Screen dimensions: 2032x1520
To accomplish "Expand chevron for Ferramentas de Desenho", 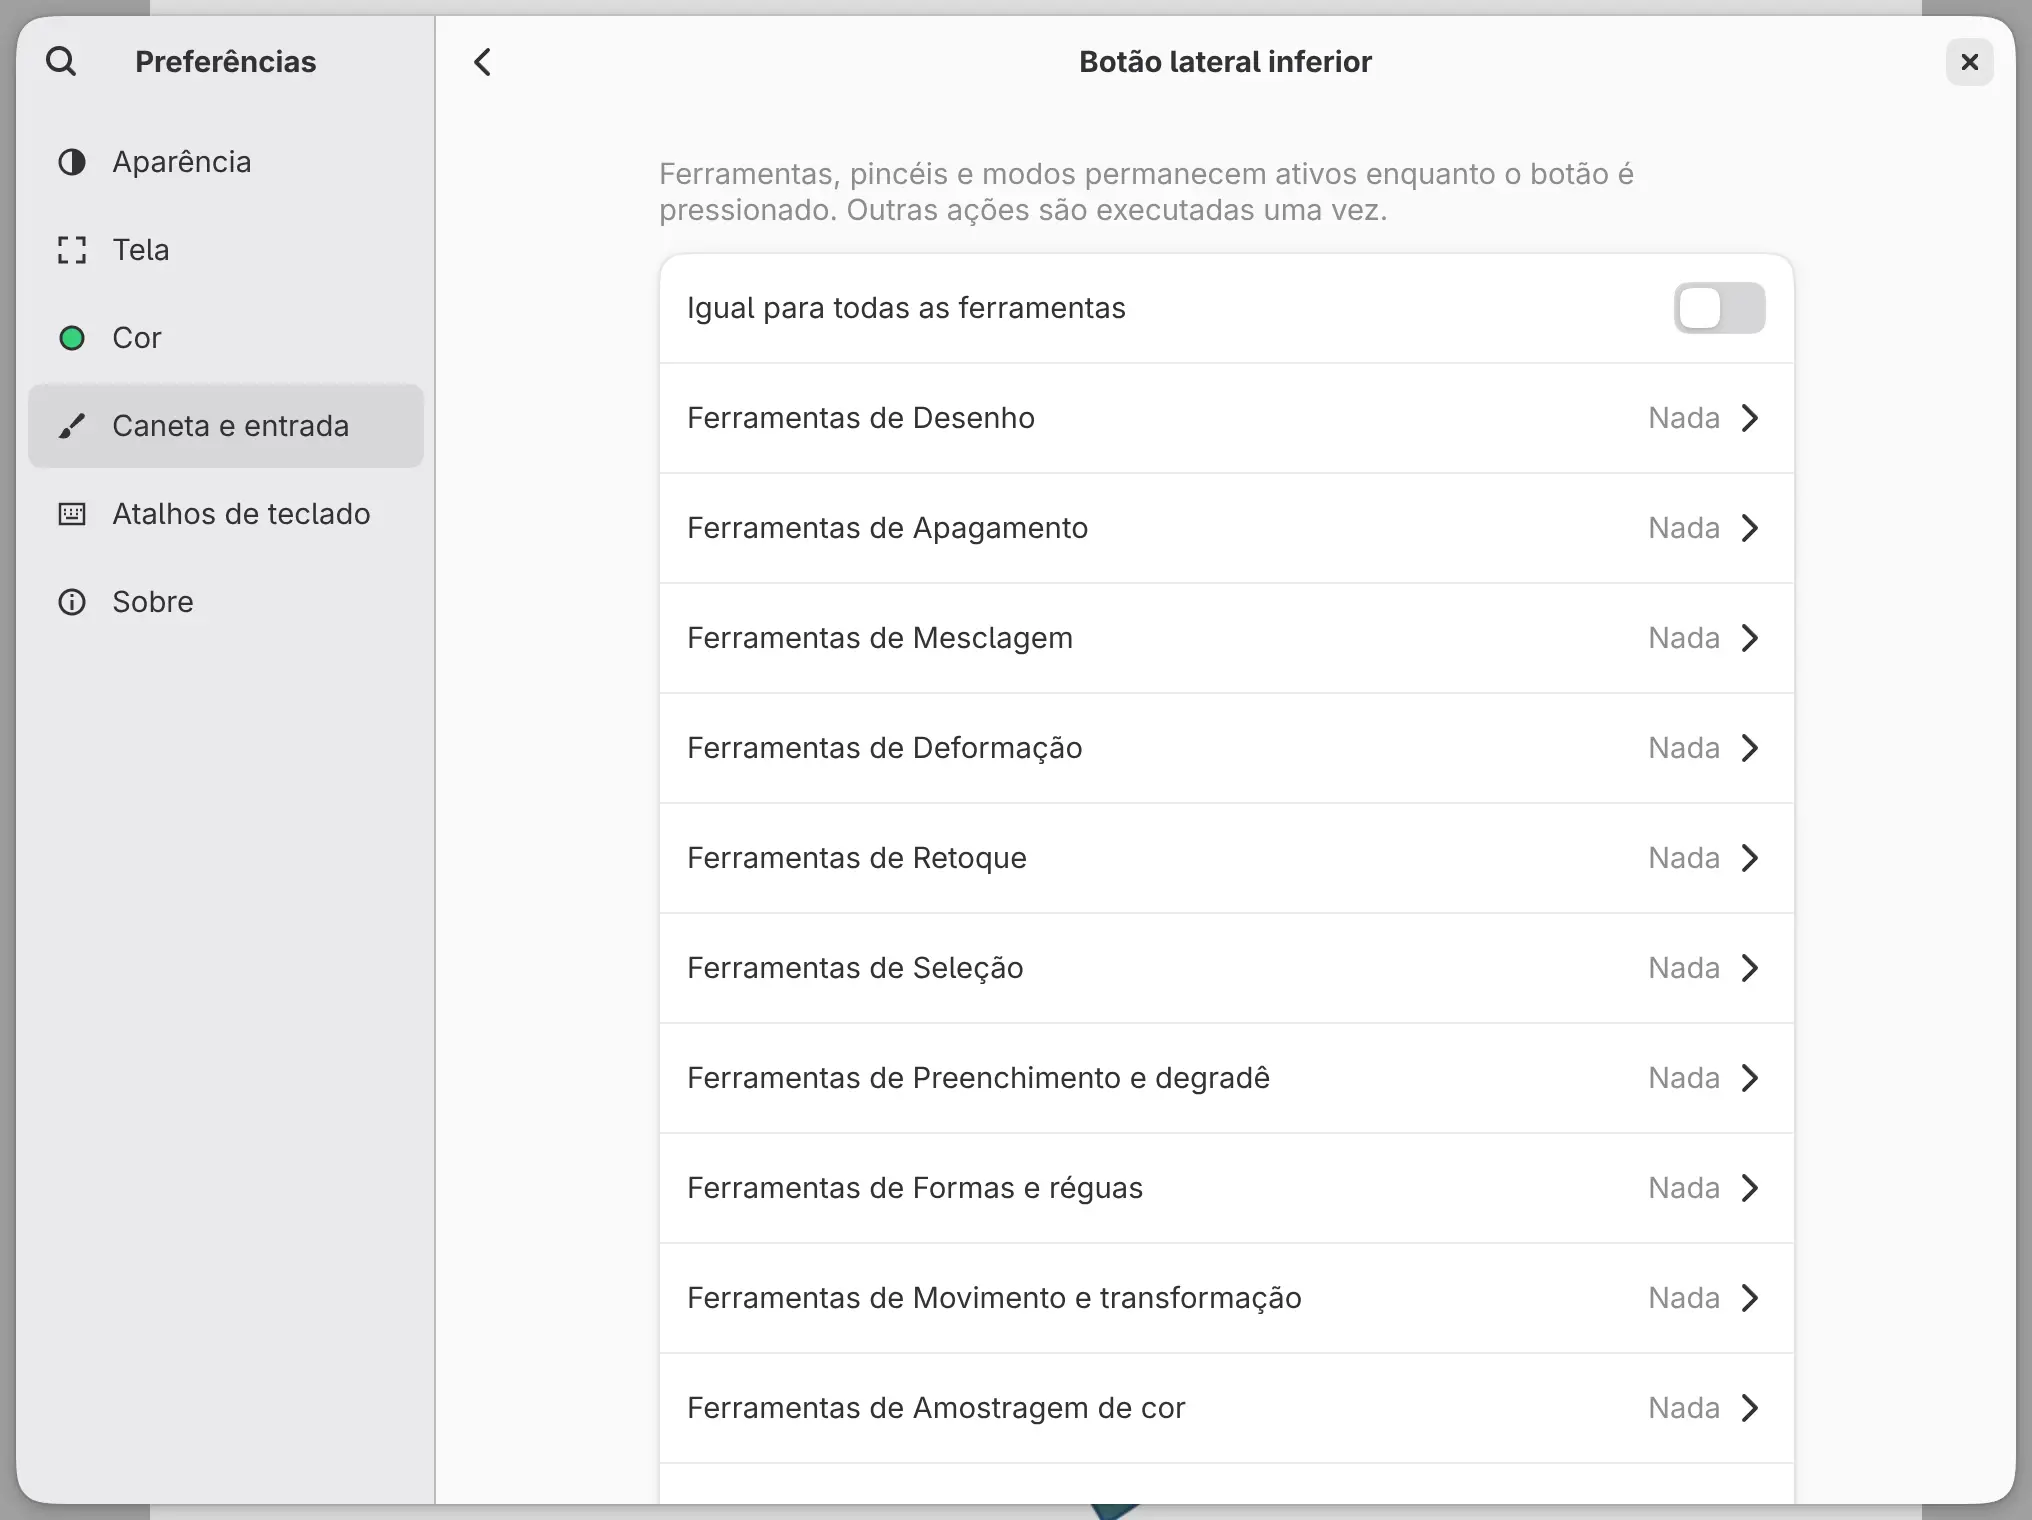I will tap(1749, 418).
